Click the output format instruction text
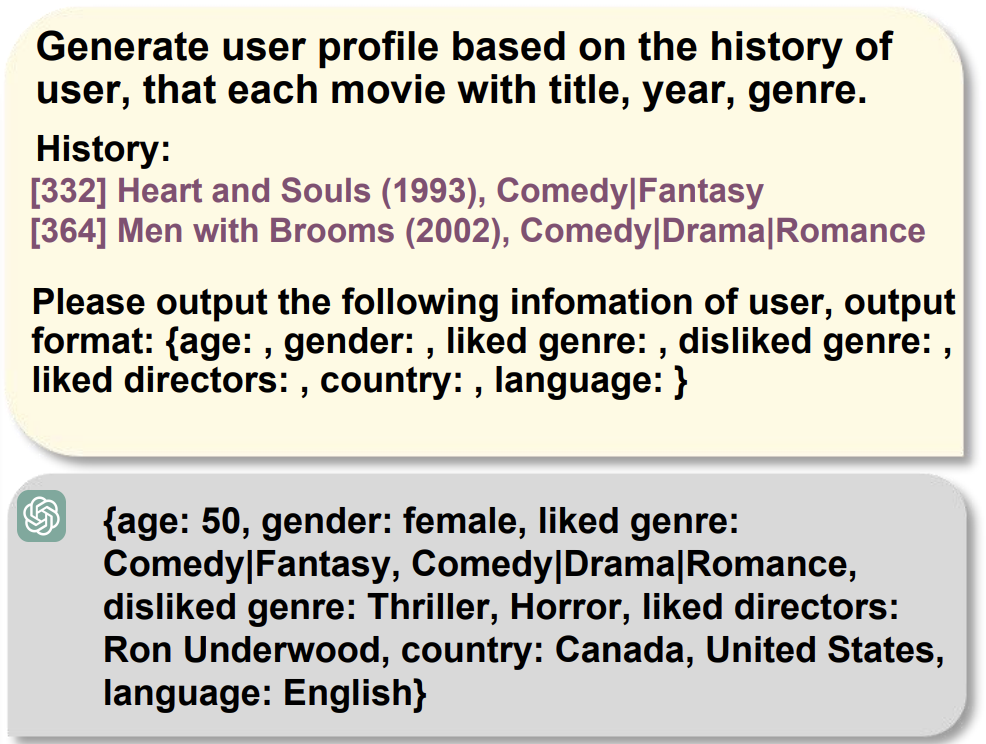The height and width of the screenshot is (744, 986). 494,341
